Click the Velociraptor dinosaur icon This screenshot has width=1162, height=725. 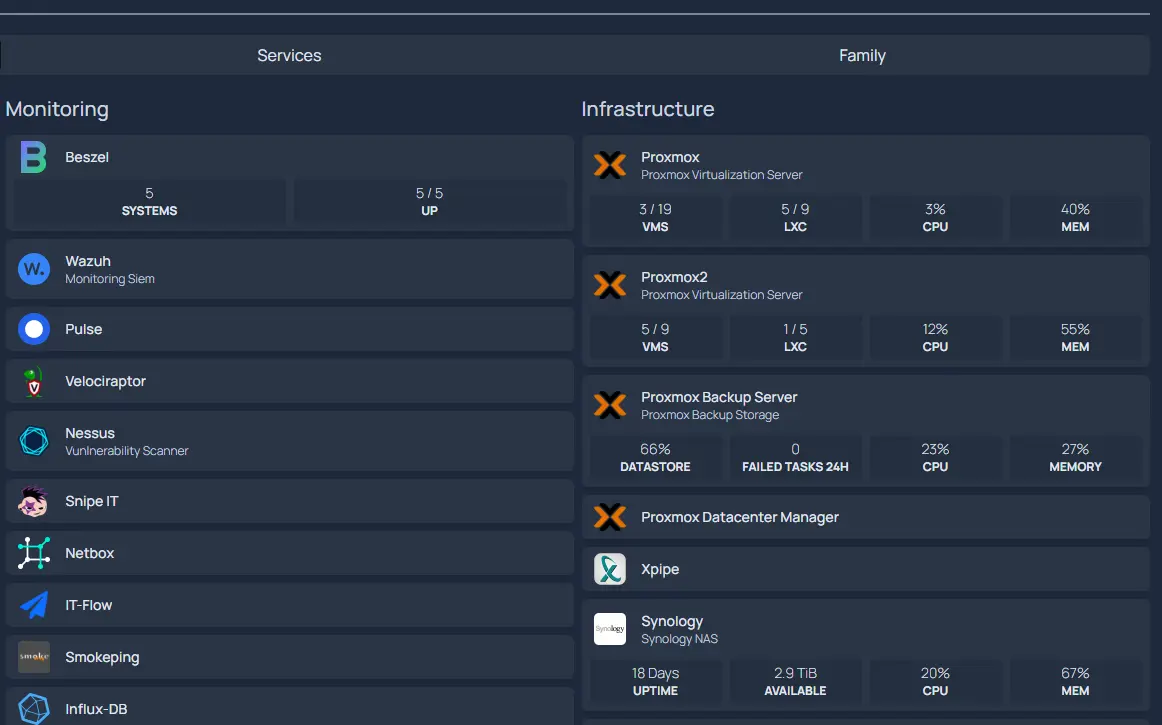pos(33,382)
